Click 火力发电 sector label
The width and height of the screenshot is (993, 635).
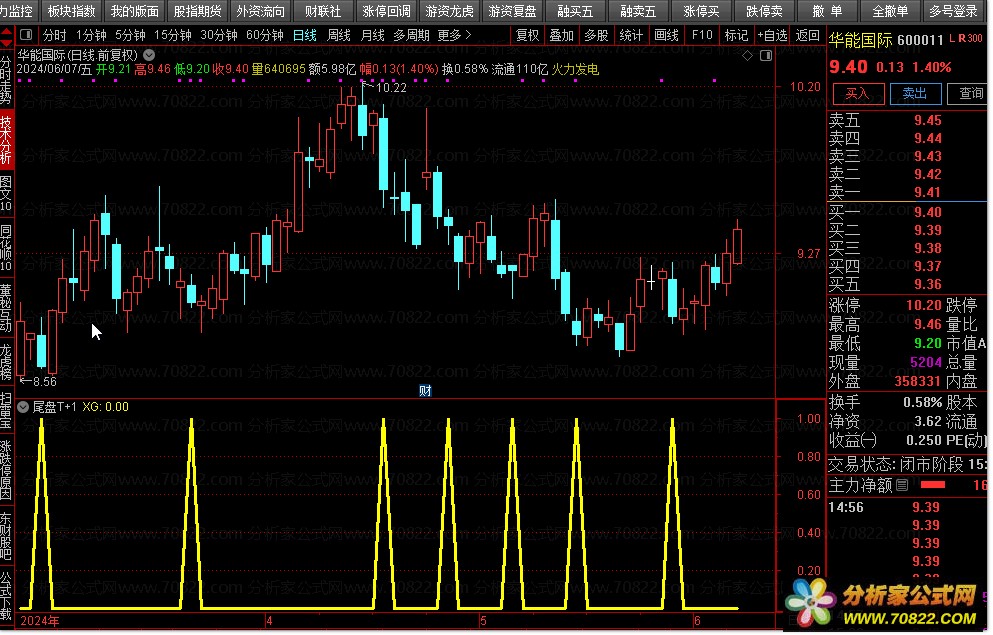point(575,69)
